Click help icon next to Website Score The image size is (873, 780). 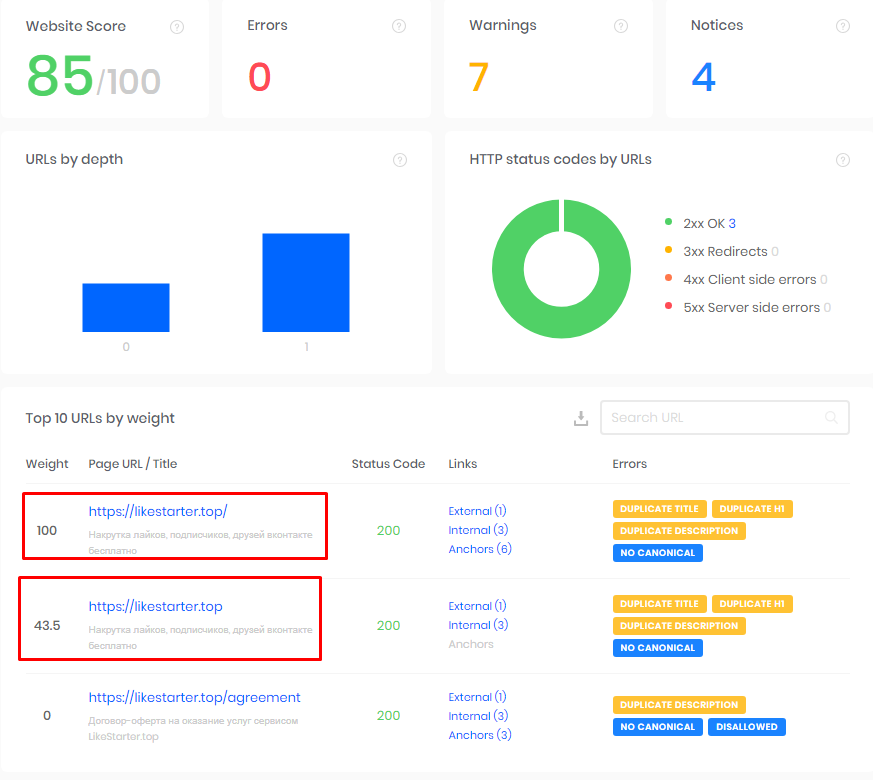coord(177,27)
